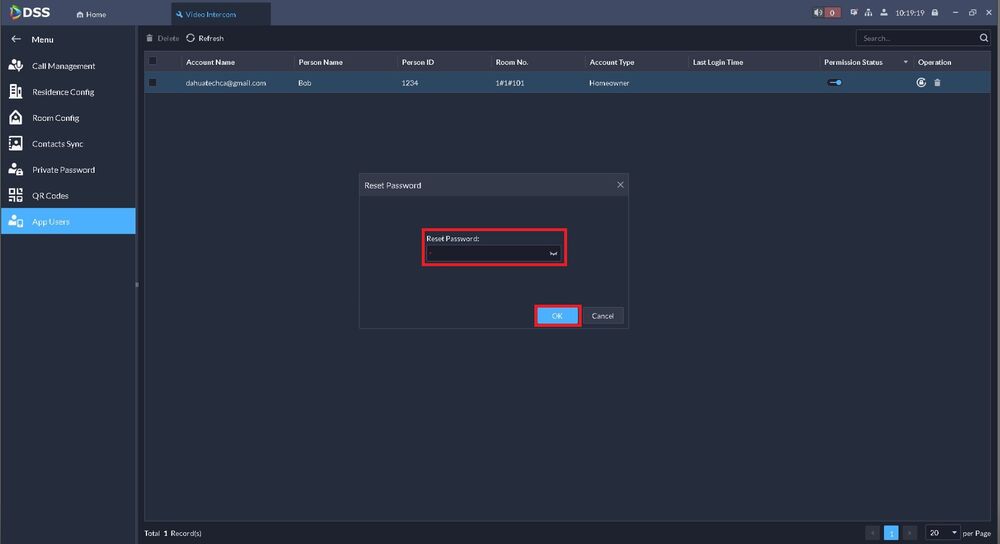
Task: Click the back arrow beside Menu
Action: click(x=16, y=40)
